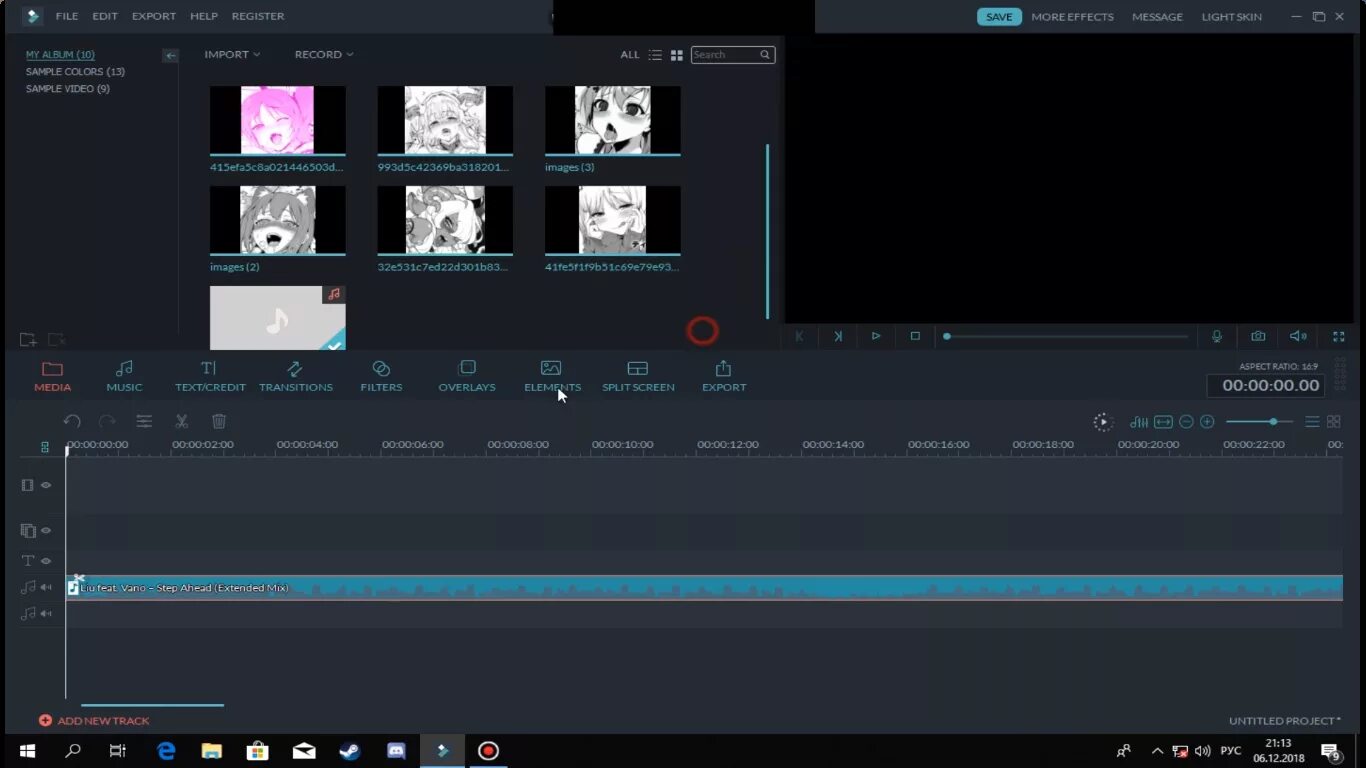Open the File menu
Screen dimensions: 1366x768
67,16
